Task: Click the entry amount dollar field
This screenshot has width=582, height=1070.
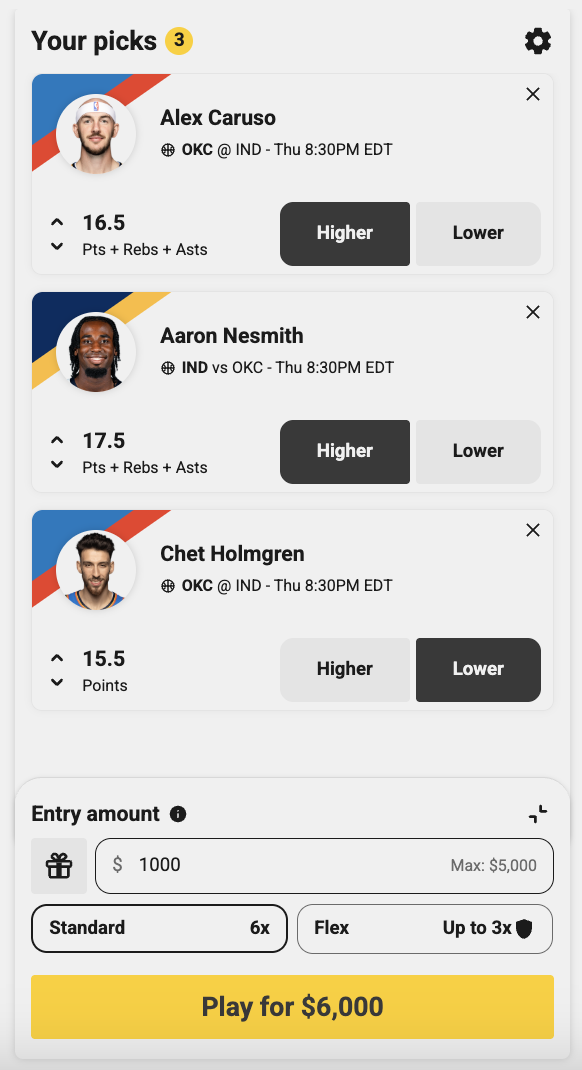Action: click(x=324, y=865)
